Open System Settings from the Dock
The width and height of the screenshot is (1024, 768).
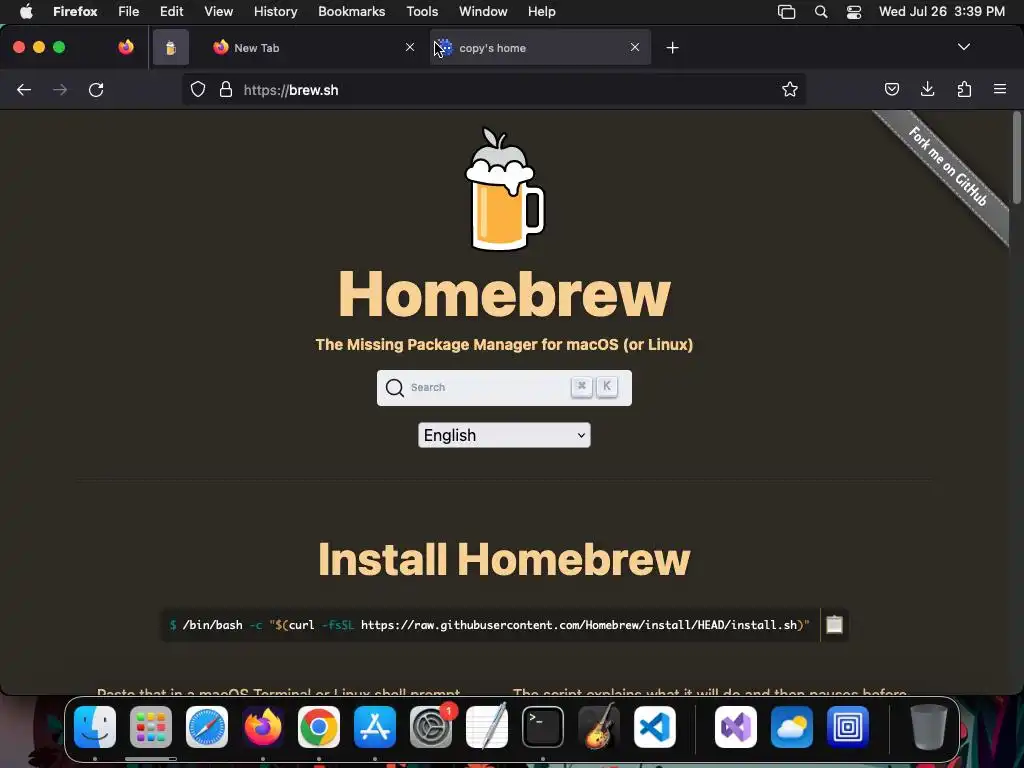point(431,727)
